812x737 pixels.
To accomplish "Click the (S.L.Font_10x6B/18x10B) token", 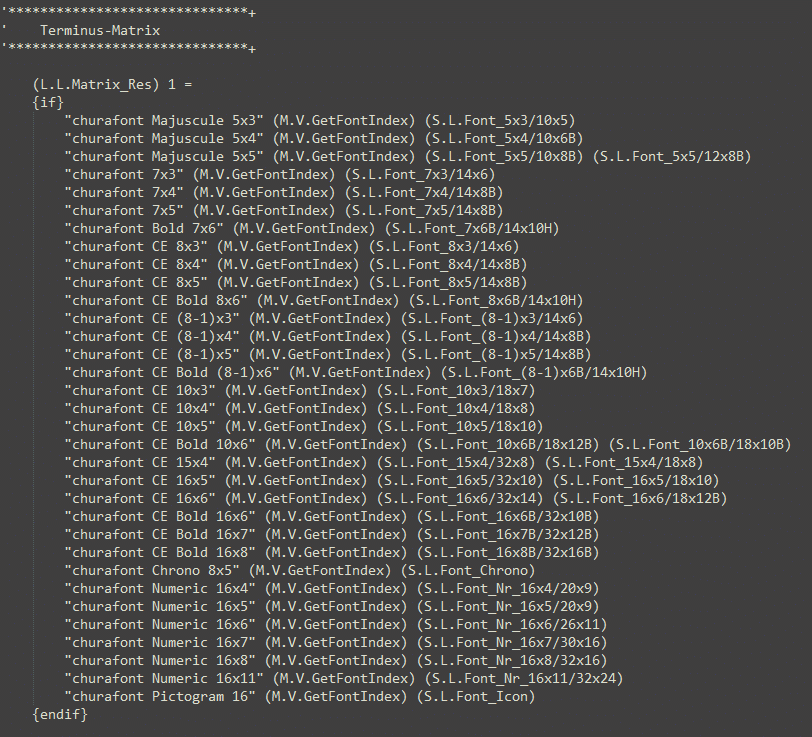I will coord(700,444).
